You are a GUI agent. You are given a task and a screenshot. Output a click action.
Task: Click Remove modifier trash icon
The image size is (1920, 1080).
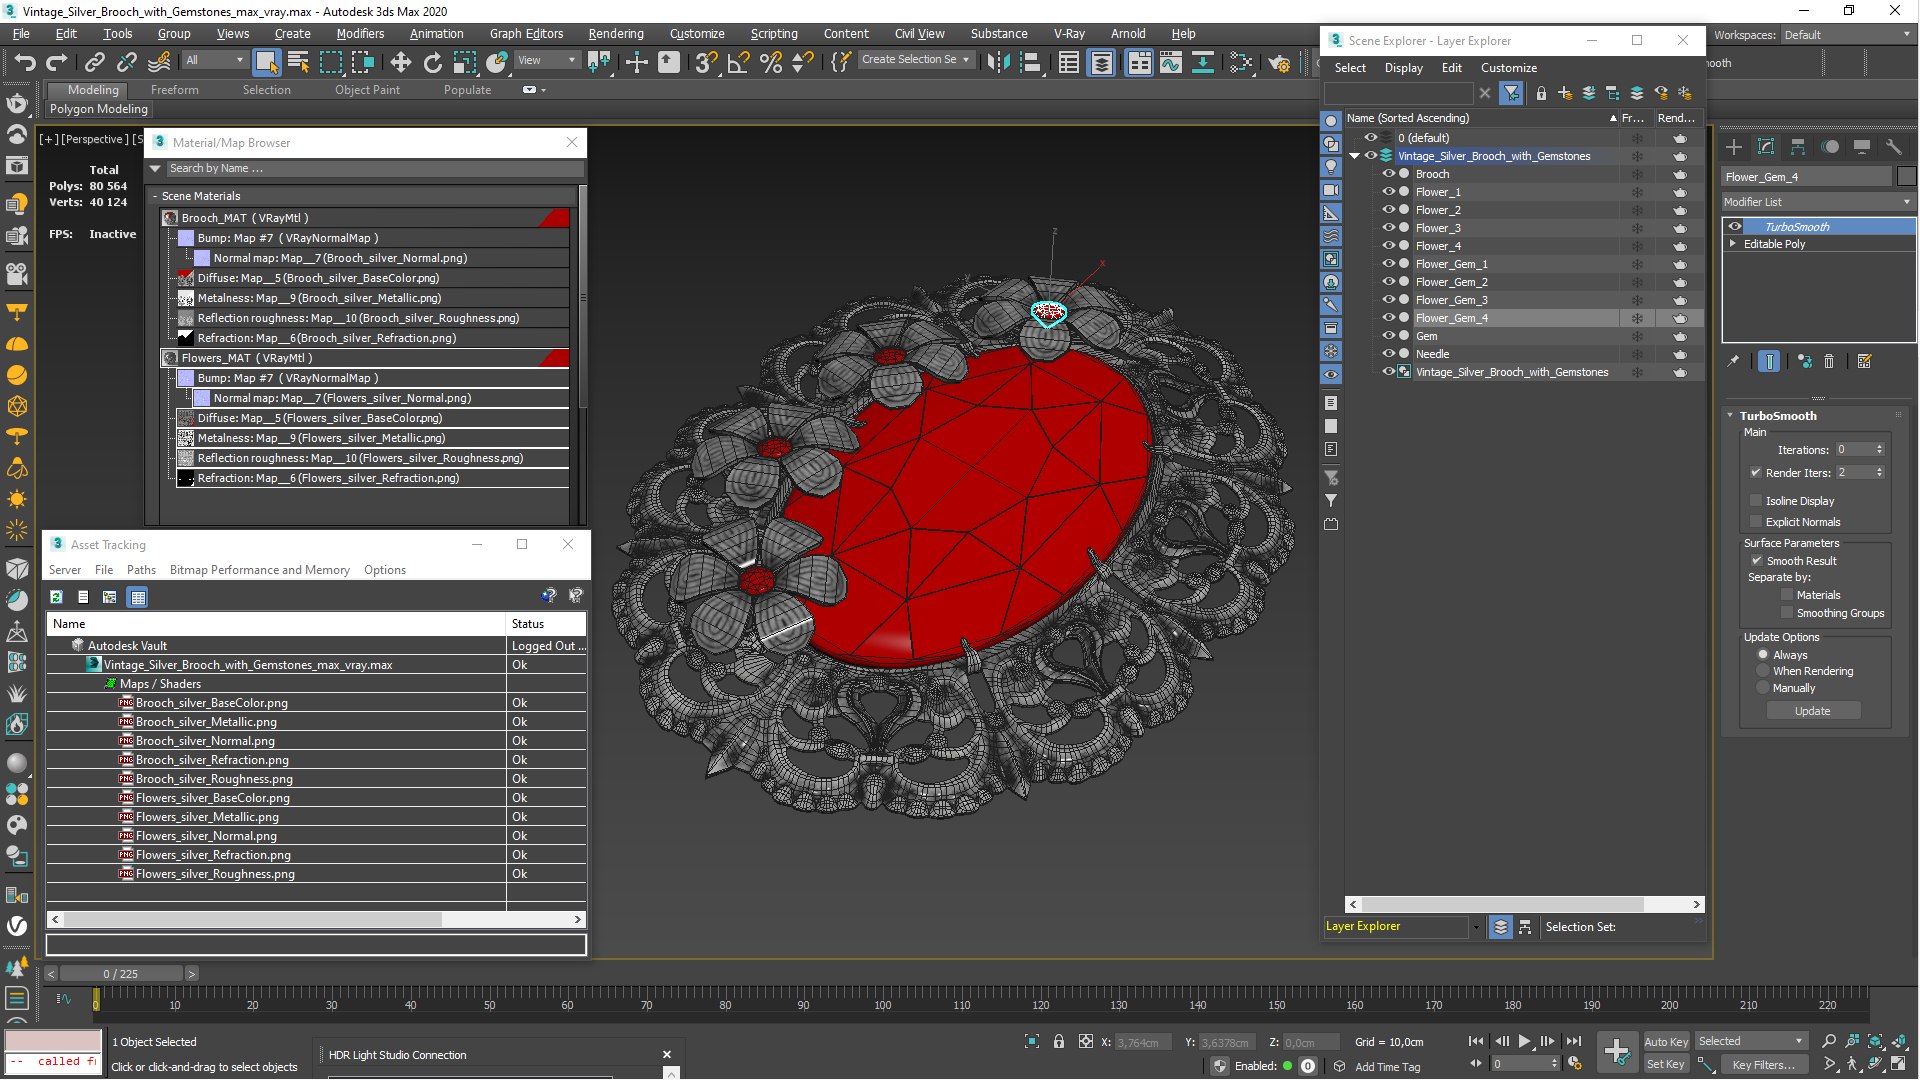point(1829,361)
